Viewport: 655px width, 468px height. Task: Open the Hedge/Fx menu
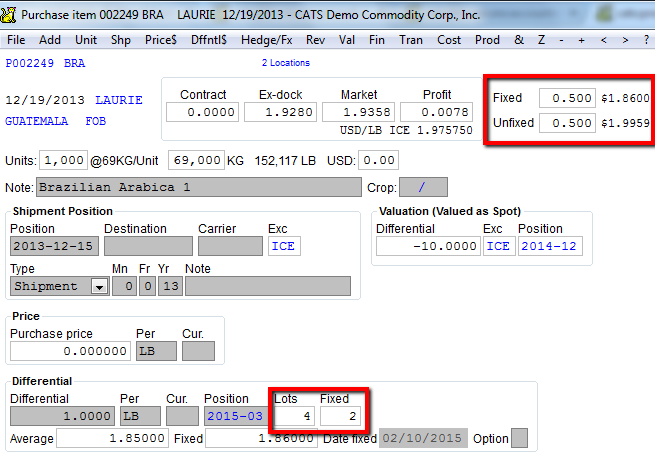coord(267,40)
